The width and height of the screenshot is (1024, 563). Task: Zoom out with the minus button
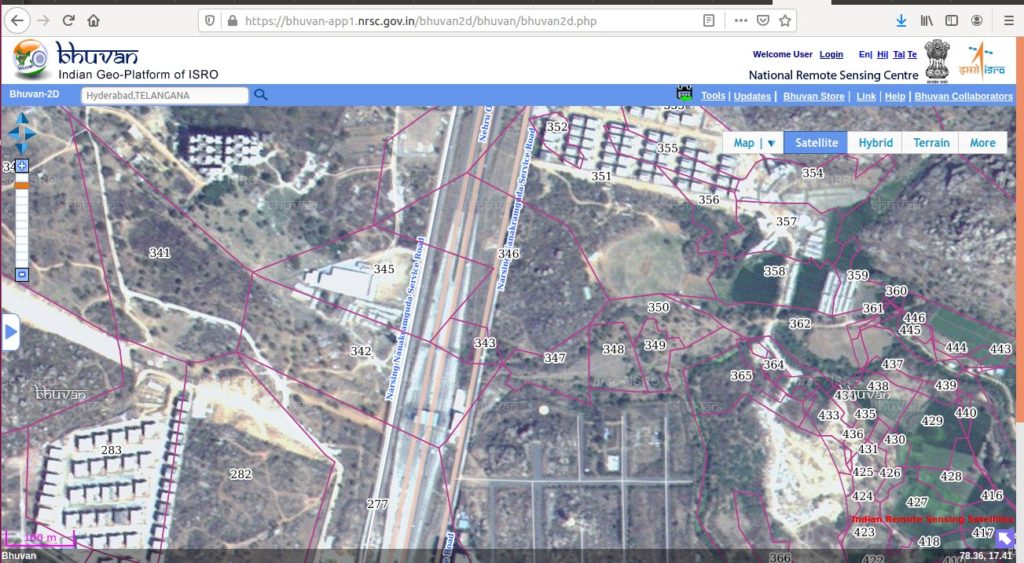[22, 274]
